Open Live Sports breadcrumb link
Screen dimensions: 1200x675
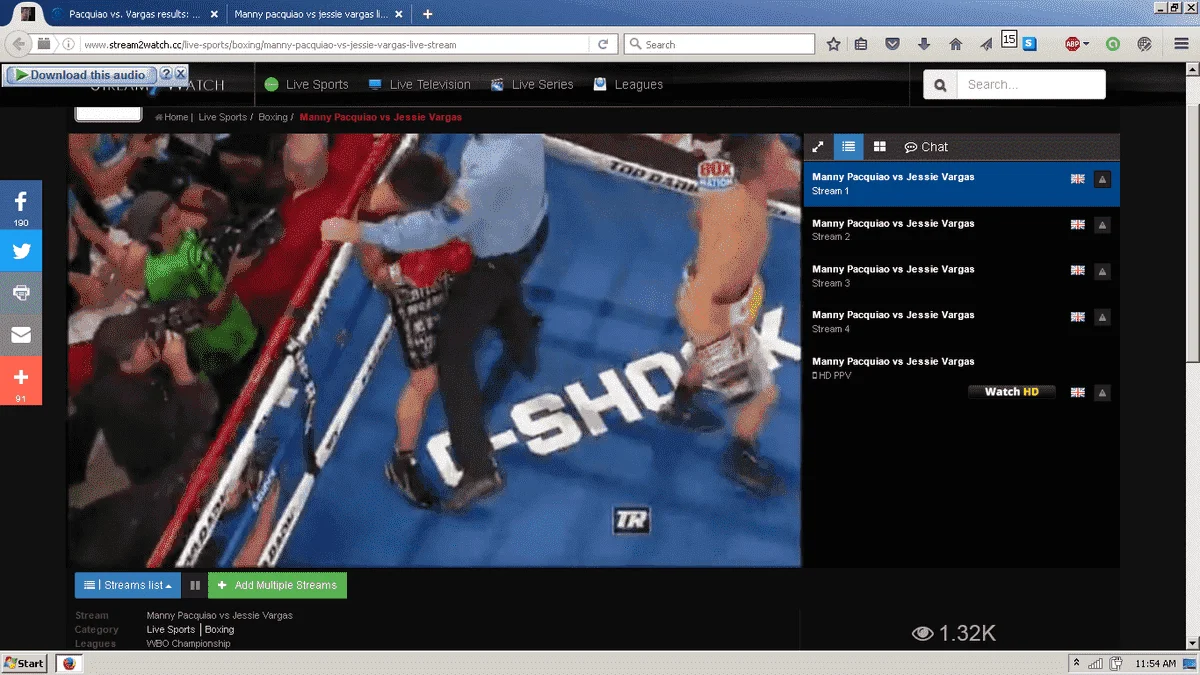222,117
